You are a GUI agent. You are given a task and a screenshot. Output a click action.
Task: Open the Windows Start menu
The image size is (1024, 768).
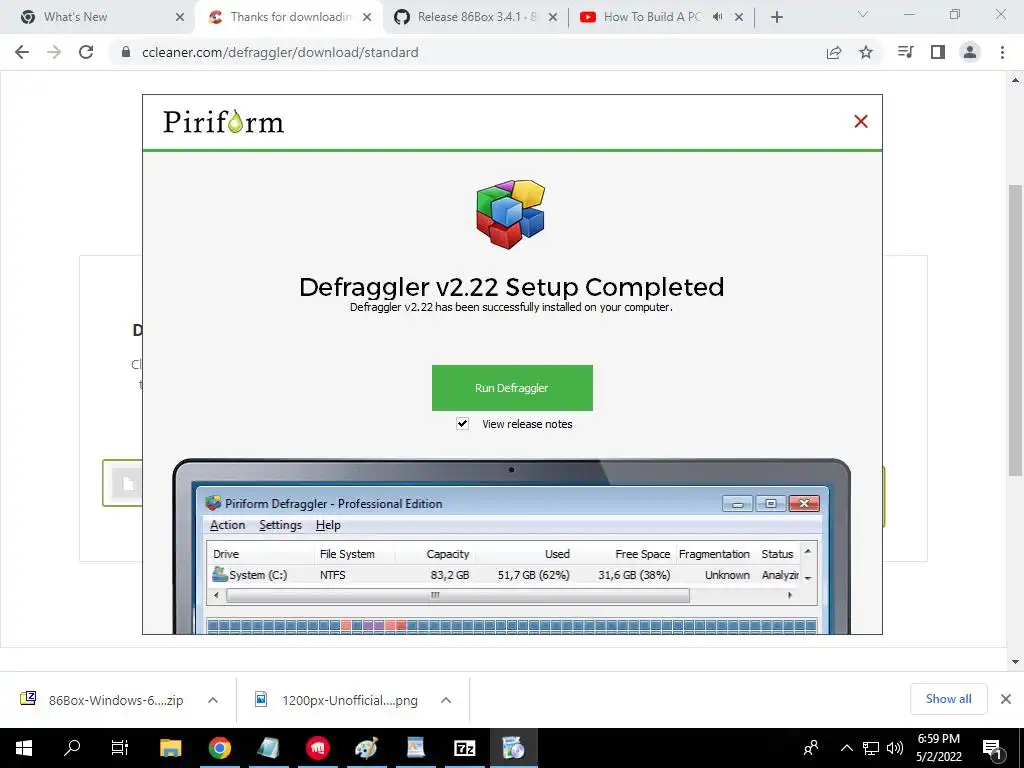24,748
